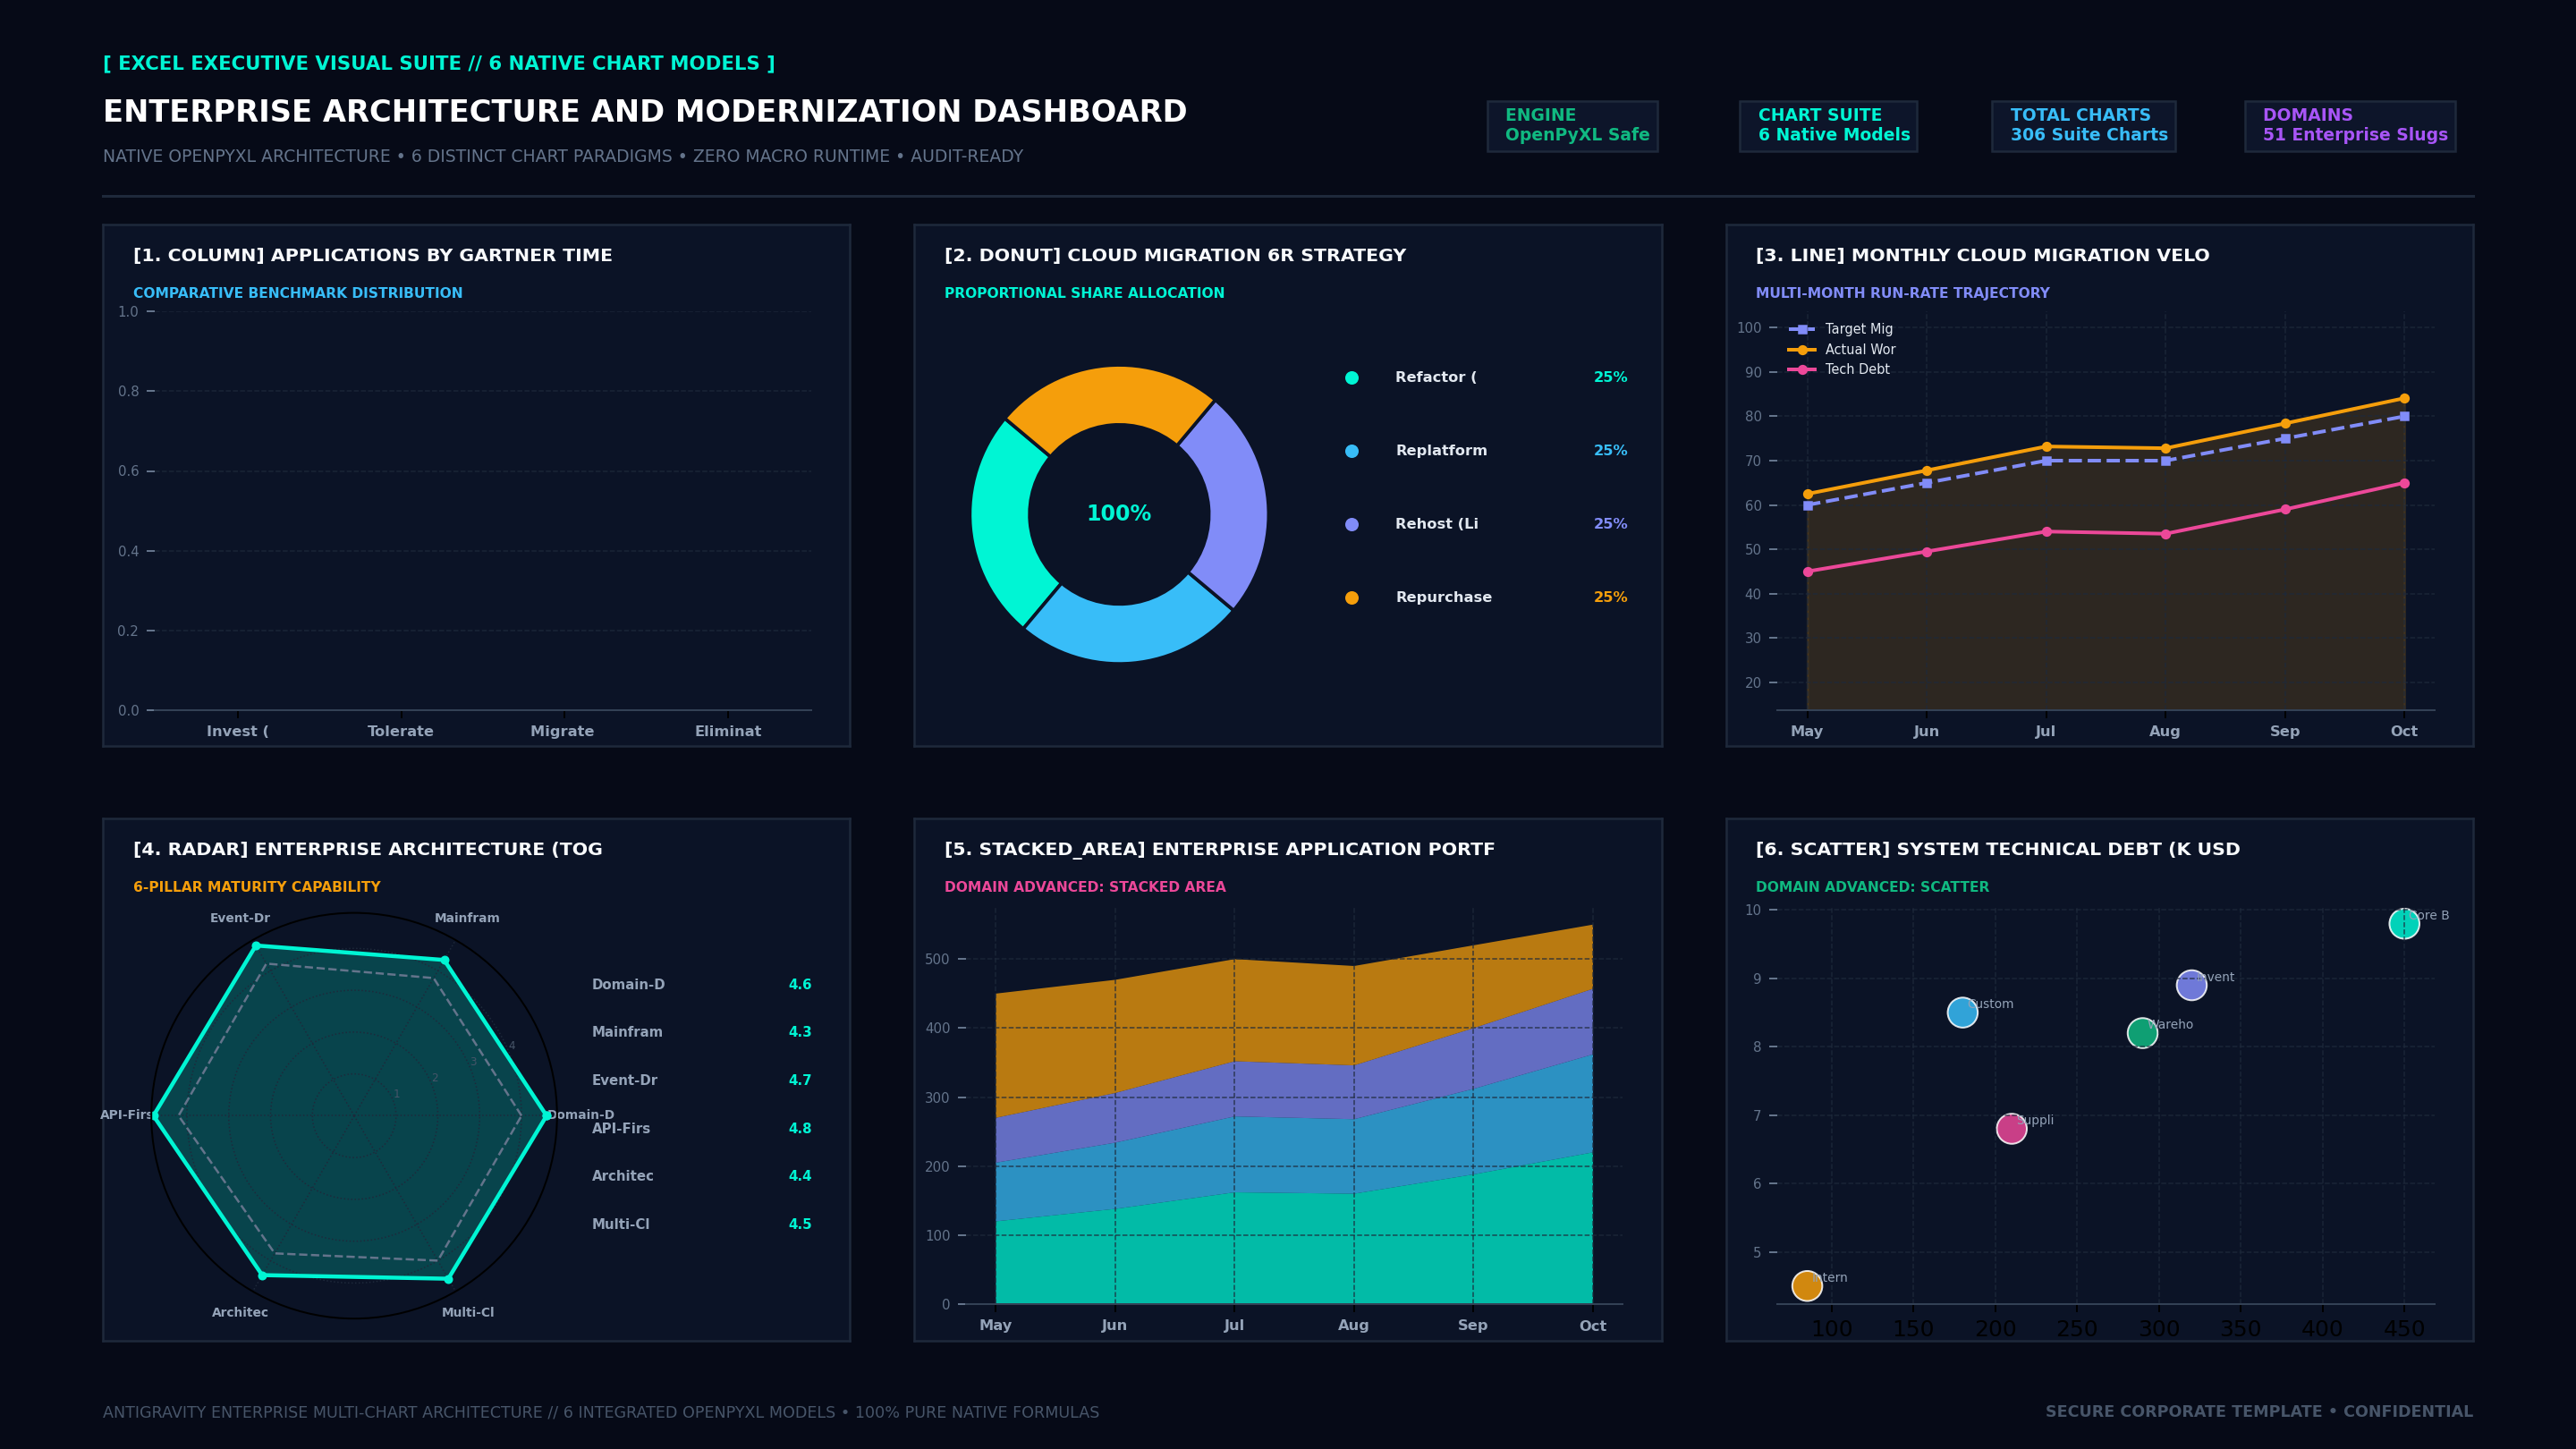This screenshot has height=1449, width=2576.
Task: Click the Refactor 25% value in the donut legend
Action: [x=1610, y=377]
